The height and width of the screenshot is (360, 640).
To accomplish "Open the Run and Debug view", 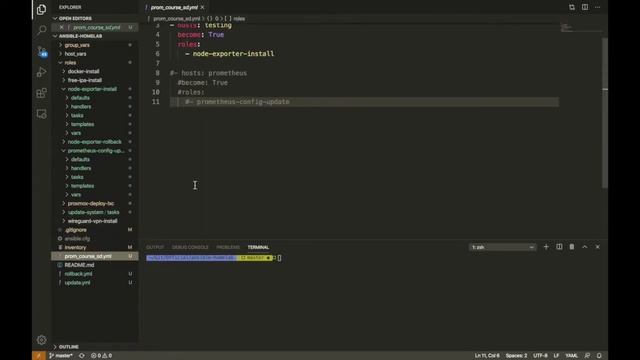I will click(41, 72).
